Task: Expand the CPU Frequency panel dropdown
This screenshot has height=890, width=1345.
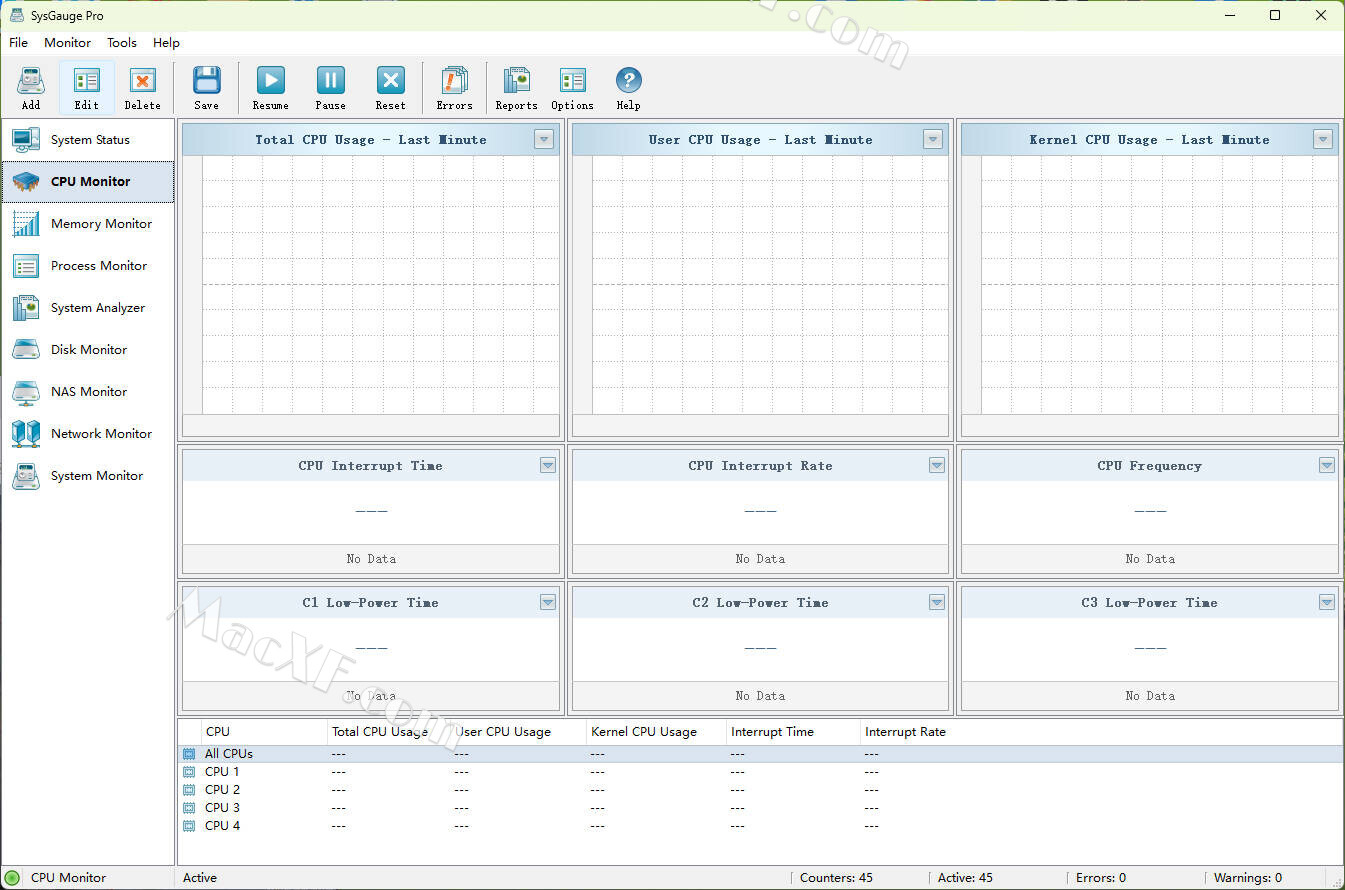Action: click(x=1326, y=465)
